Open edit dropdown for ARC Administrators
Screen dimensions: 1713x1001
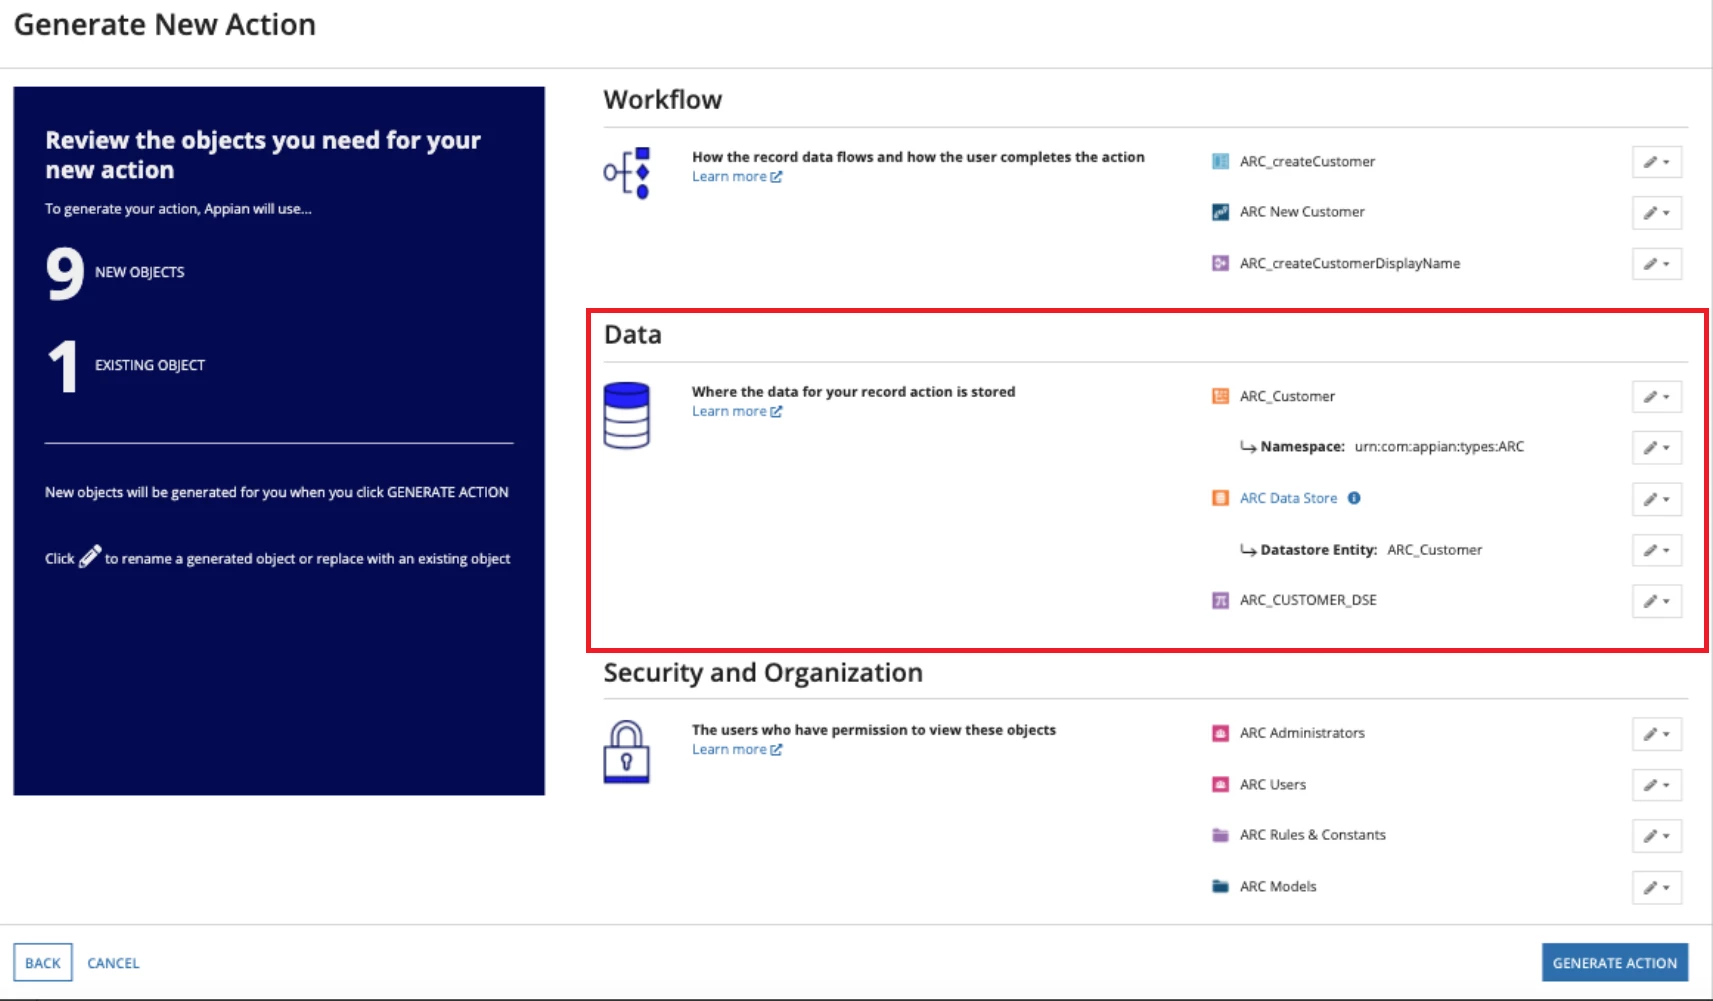[1657, 734]
